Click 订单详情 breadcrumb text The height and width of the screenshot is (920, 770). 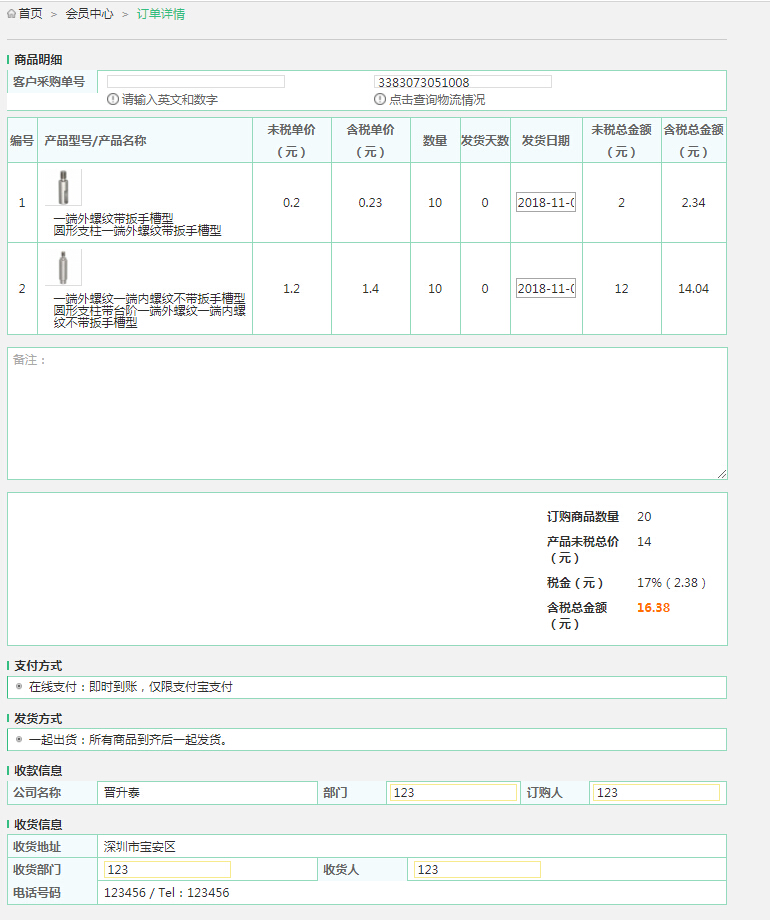pos(161,14)
